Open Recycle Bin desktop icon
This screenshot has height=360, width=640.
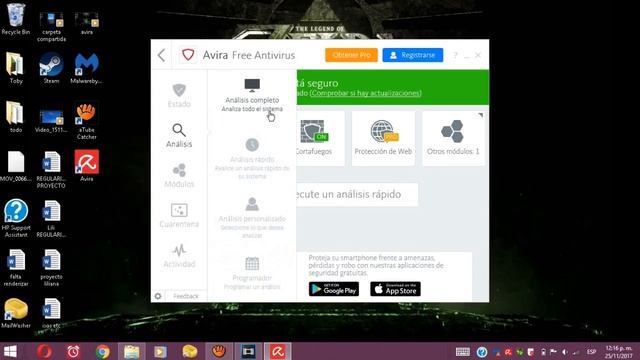coord(16,18)
